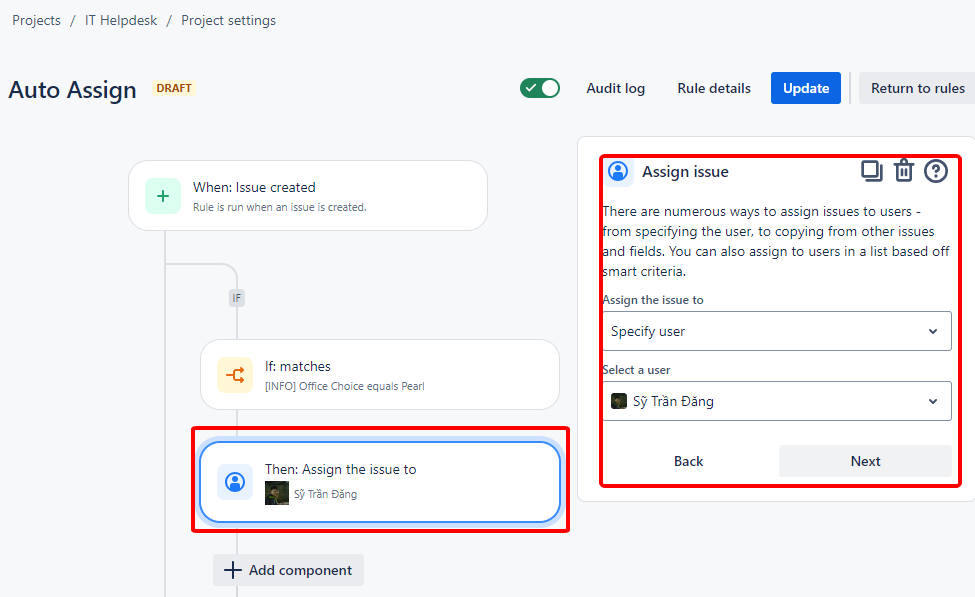
Task: Click the duplicate component icon
Action: point(872,171)
